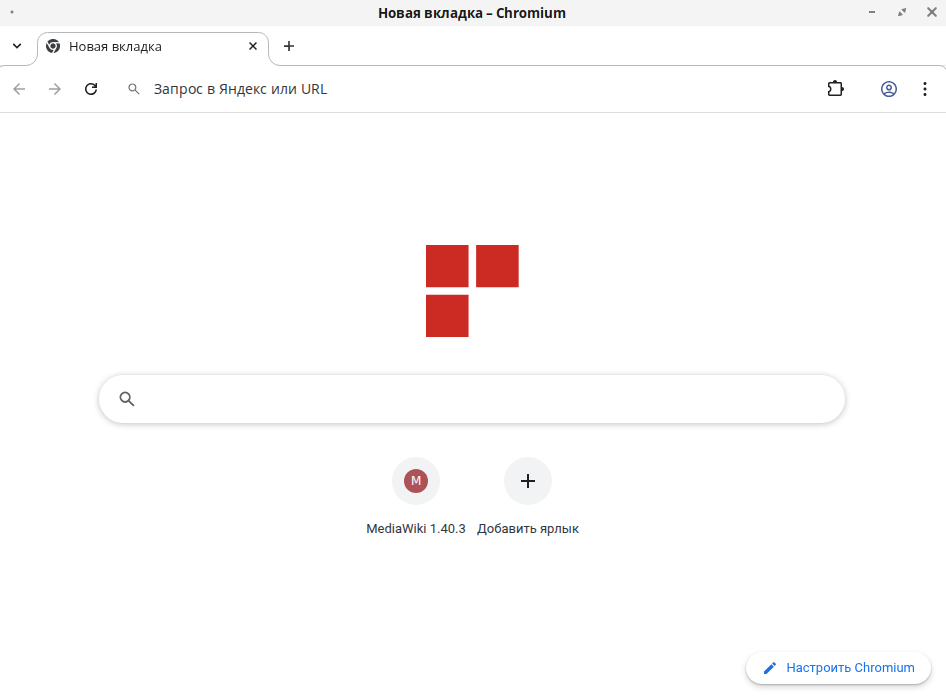Open a new tab with plus button
Image resolution: width=946 pixels, height=698 pixels.
[x=289, y=46]
